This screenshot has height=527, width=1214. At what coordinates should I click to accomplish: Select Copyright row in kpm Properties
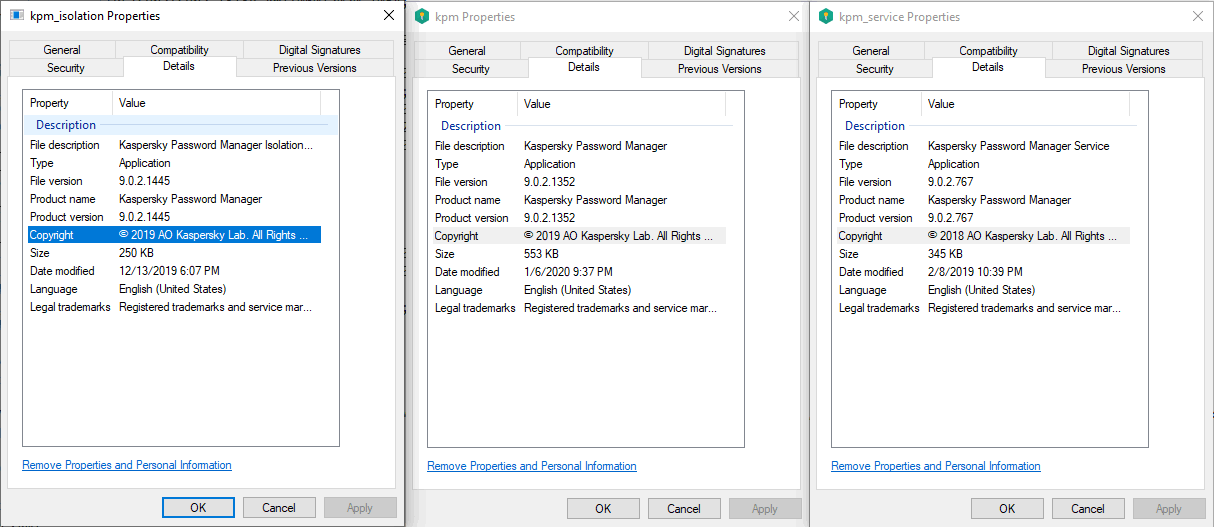pyautogui.click(x=579, y=236)
